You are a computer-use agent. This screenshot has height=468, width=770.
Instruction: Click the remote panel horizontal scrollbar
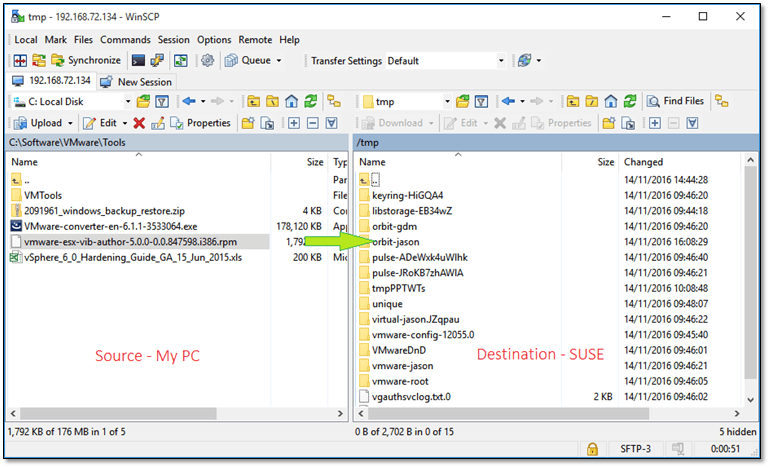pos(508,413)
